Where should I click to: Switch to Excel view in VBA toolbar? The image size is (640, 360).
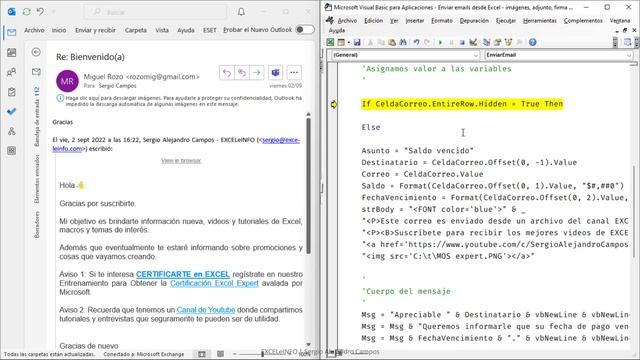point(330,42)
